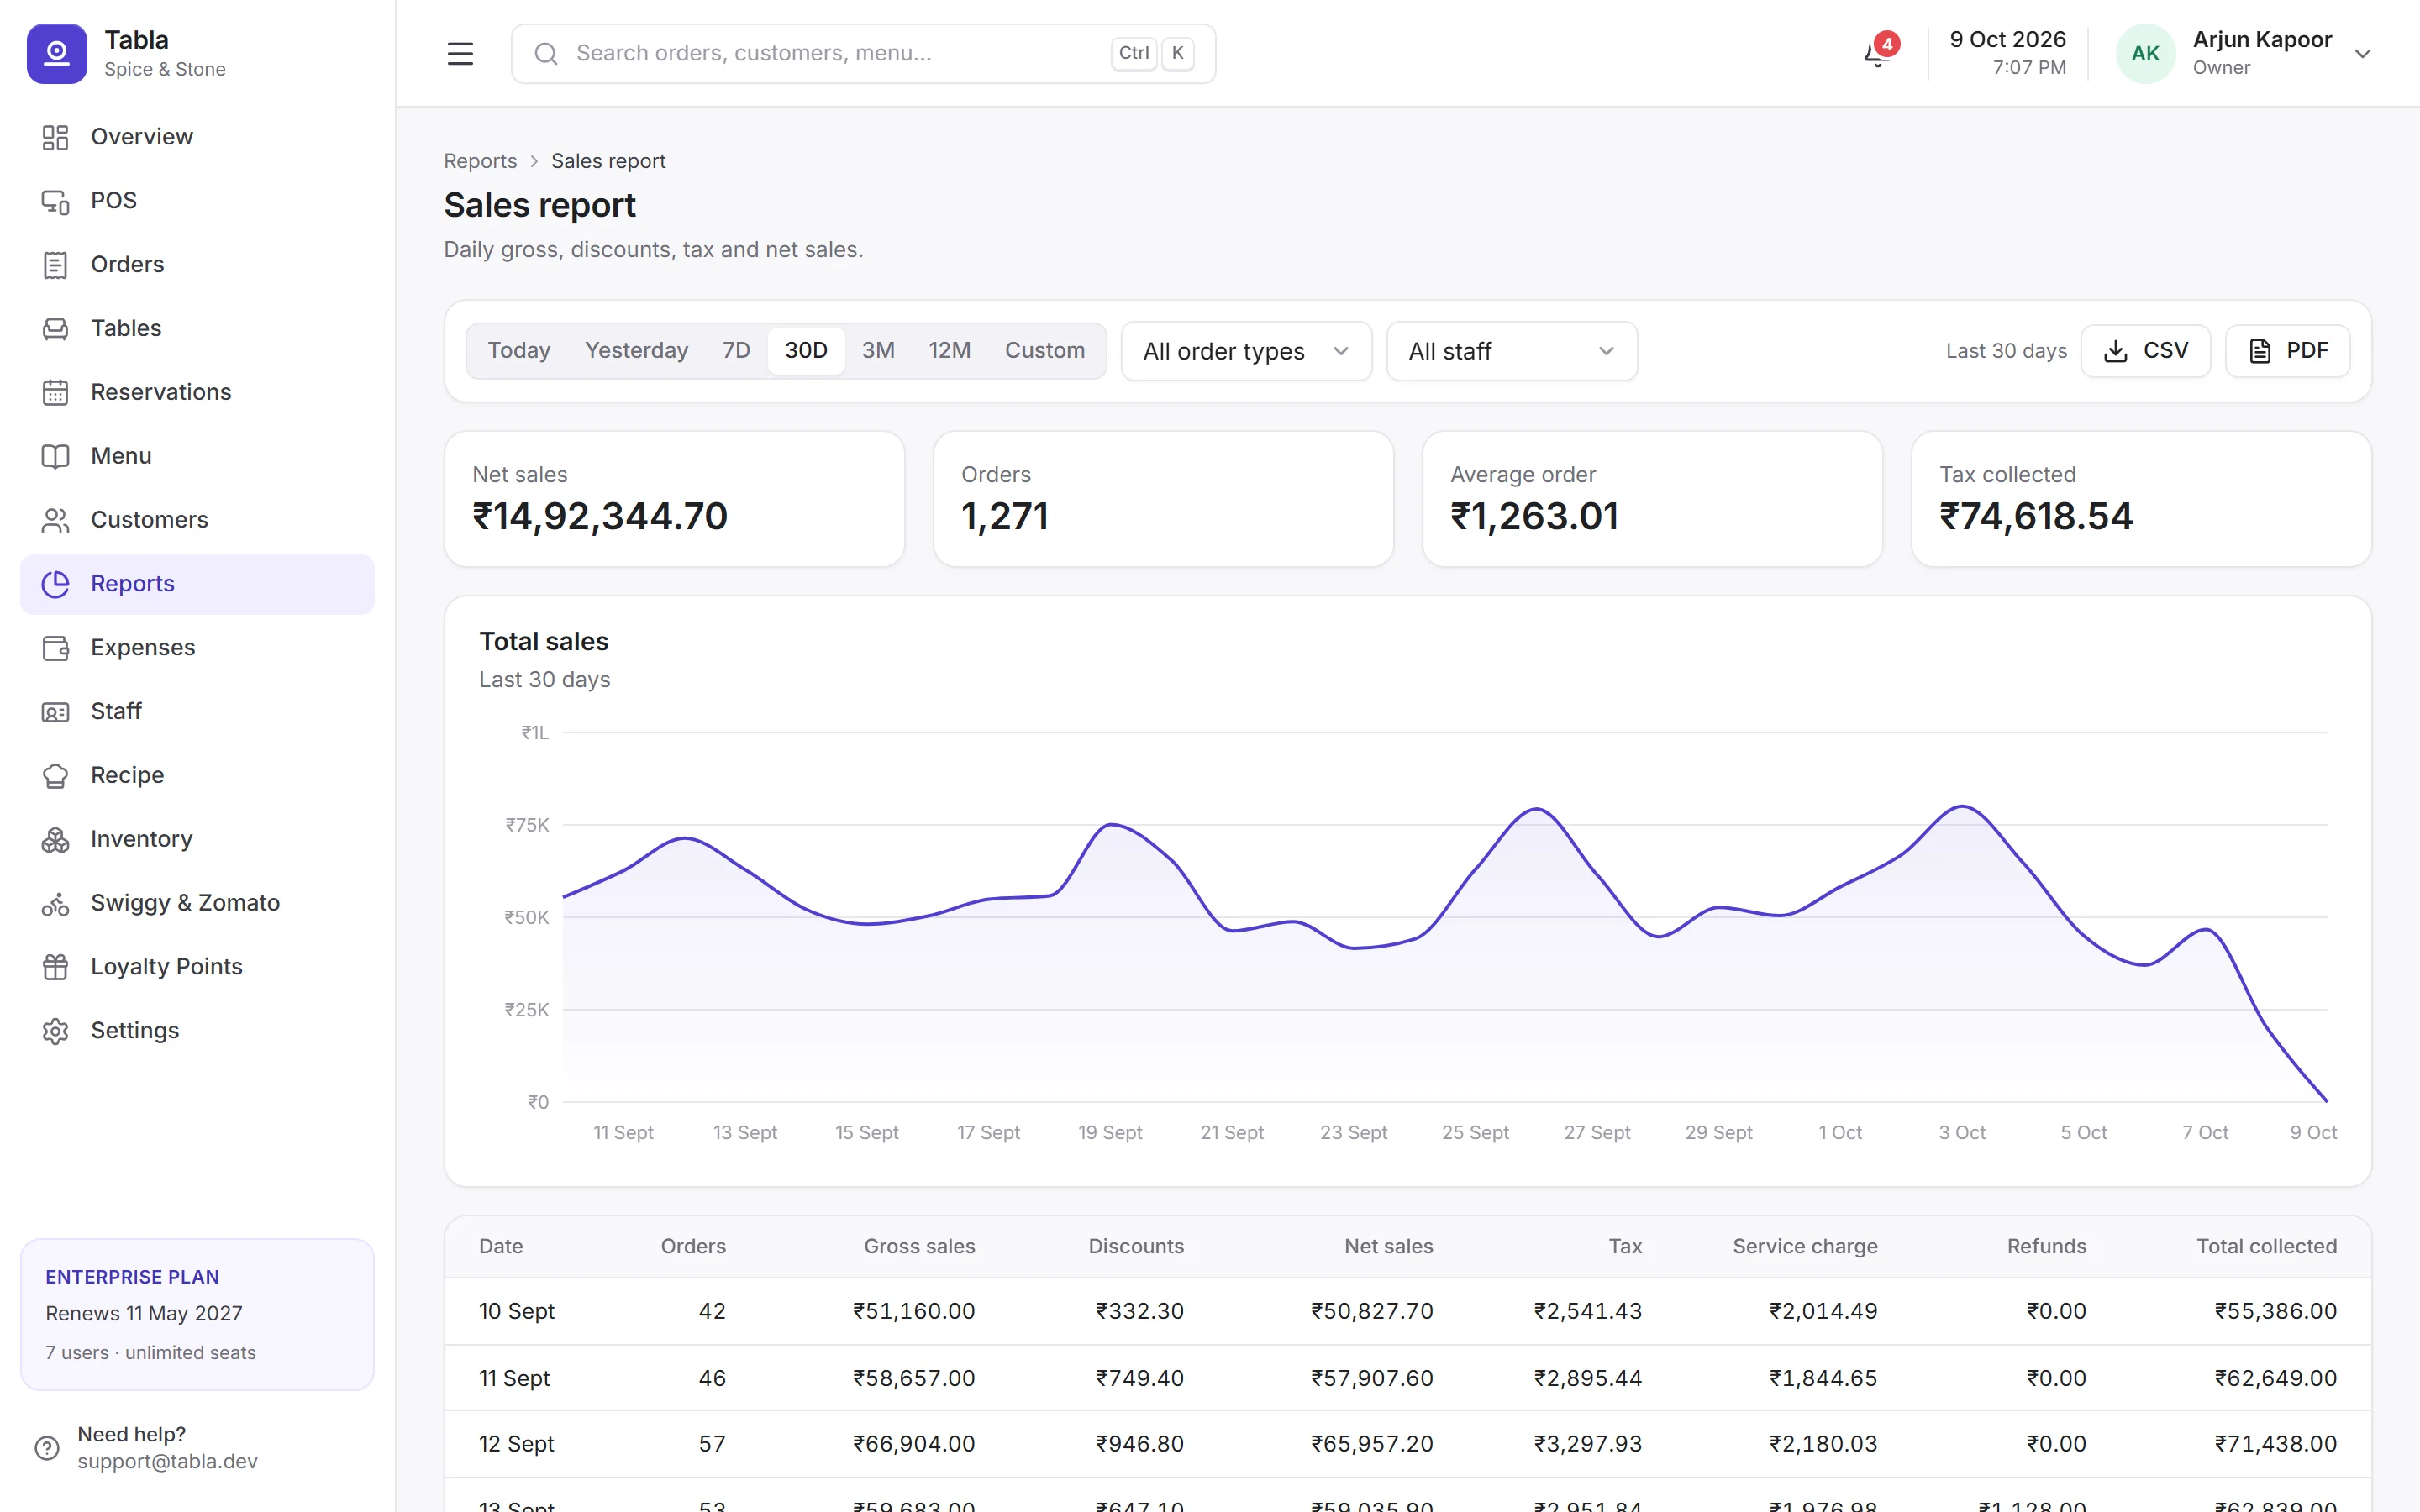Click the Swiggy & Zomato bike icon
The width and height of the screenshot is (2420, 1512).
click(55, 904)
